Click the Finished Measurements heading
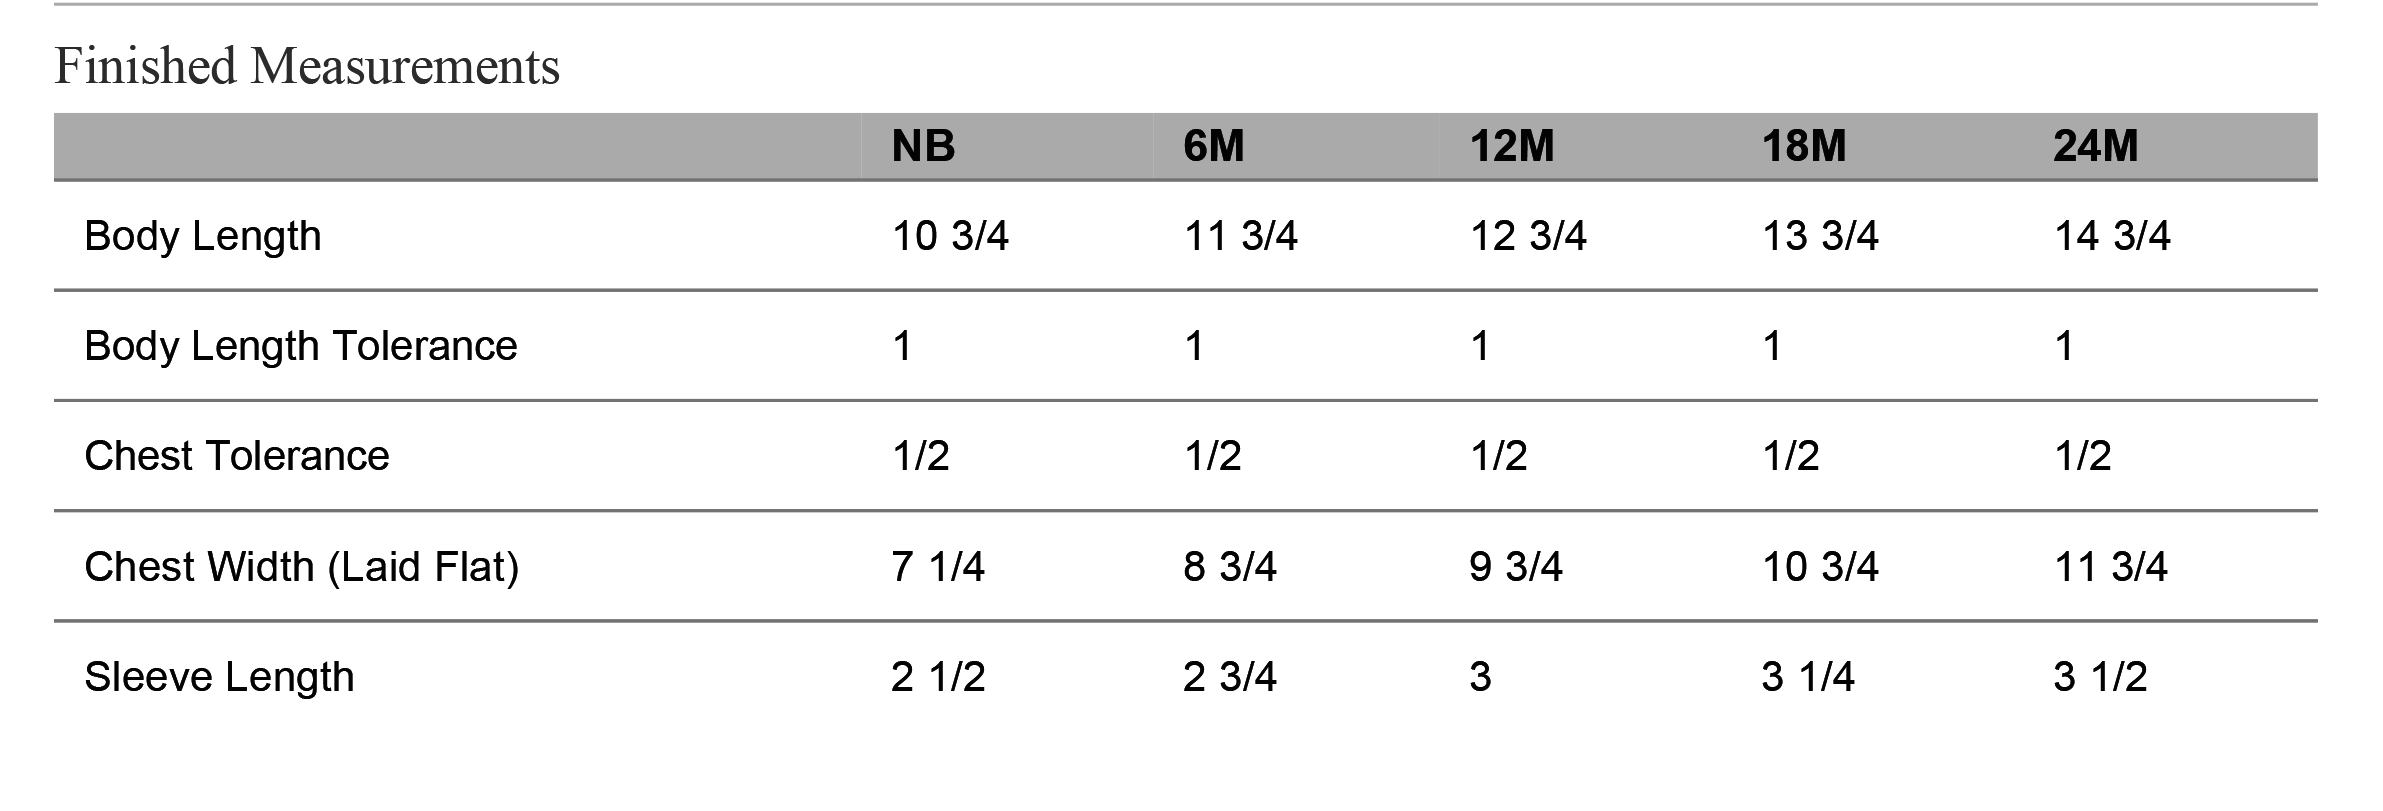 click(307, 66)
